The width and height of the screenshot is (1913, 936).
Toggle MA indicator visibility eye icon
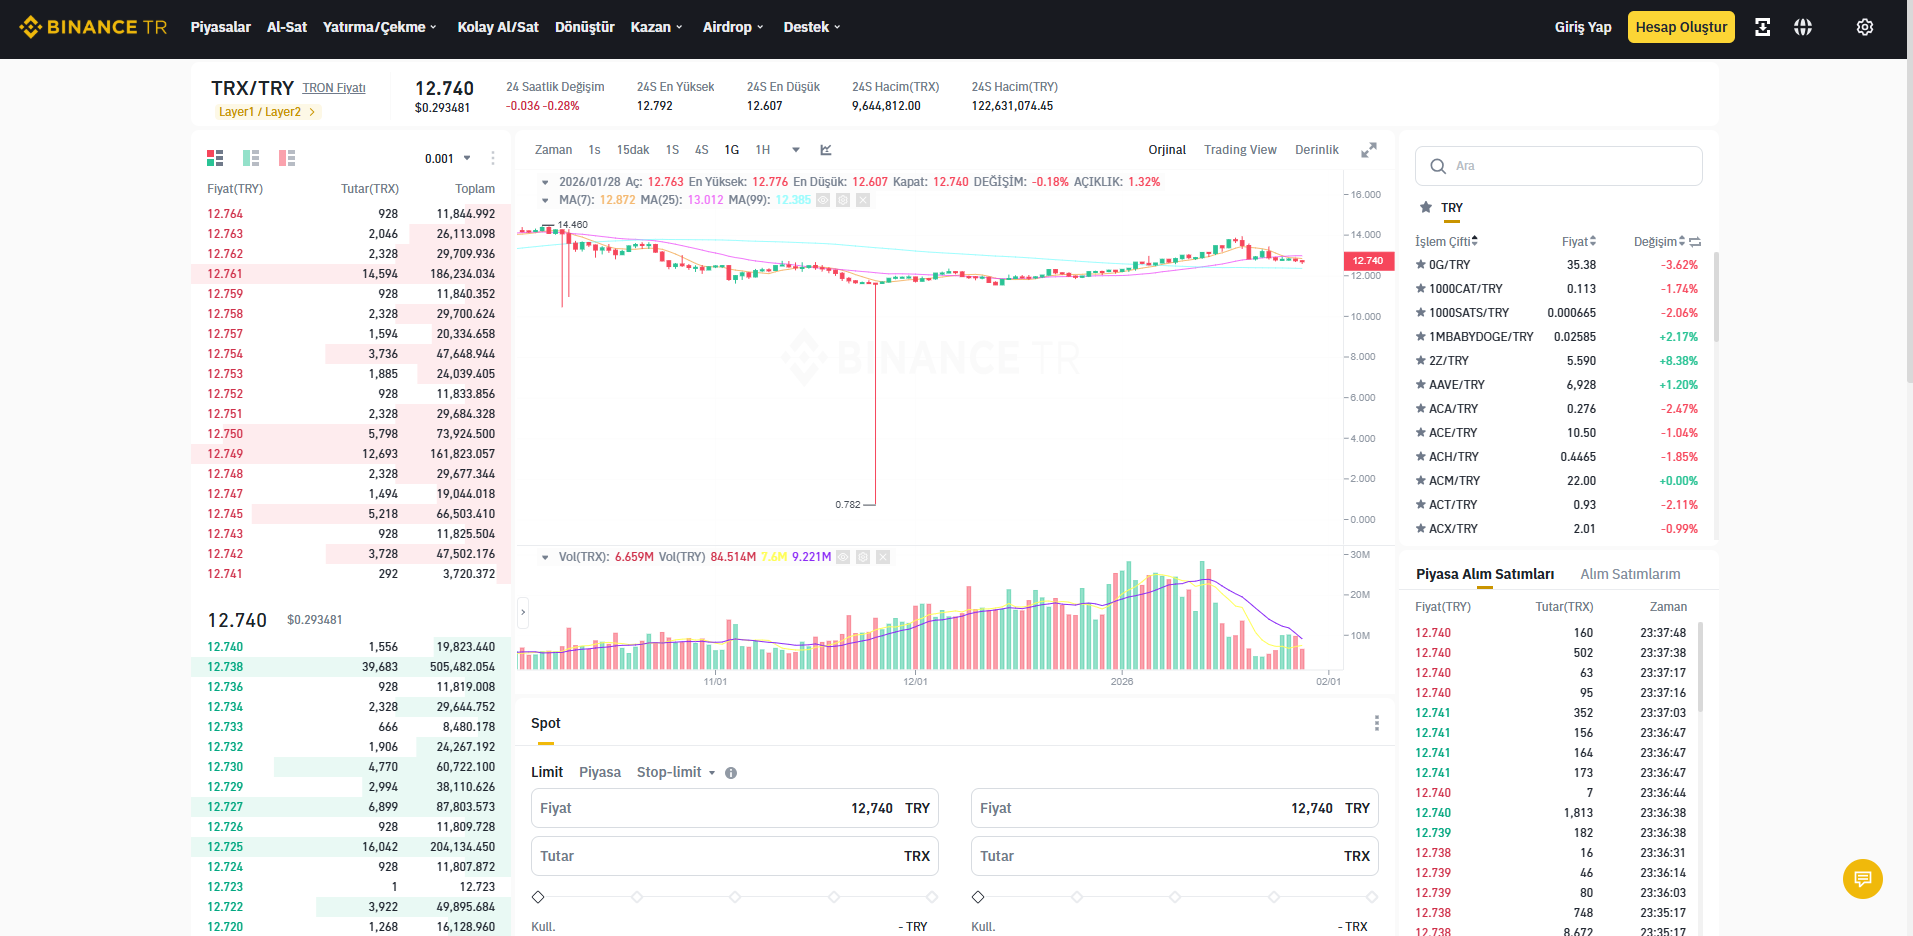pos(823,200)
